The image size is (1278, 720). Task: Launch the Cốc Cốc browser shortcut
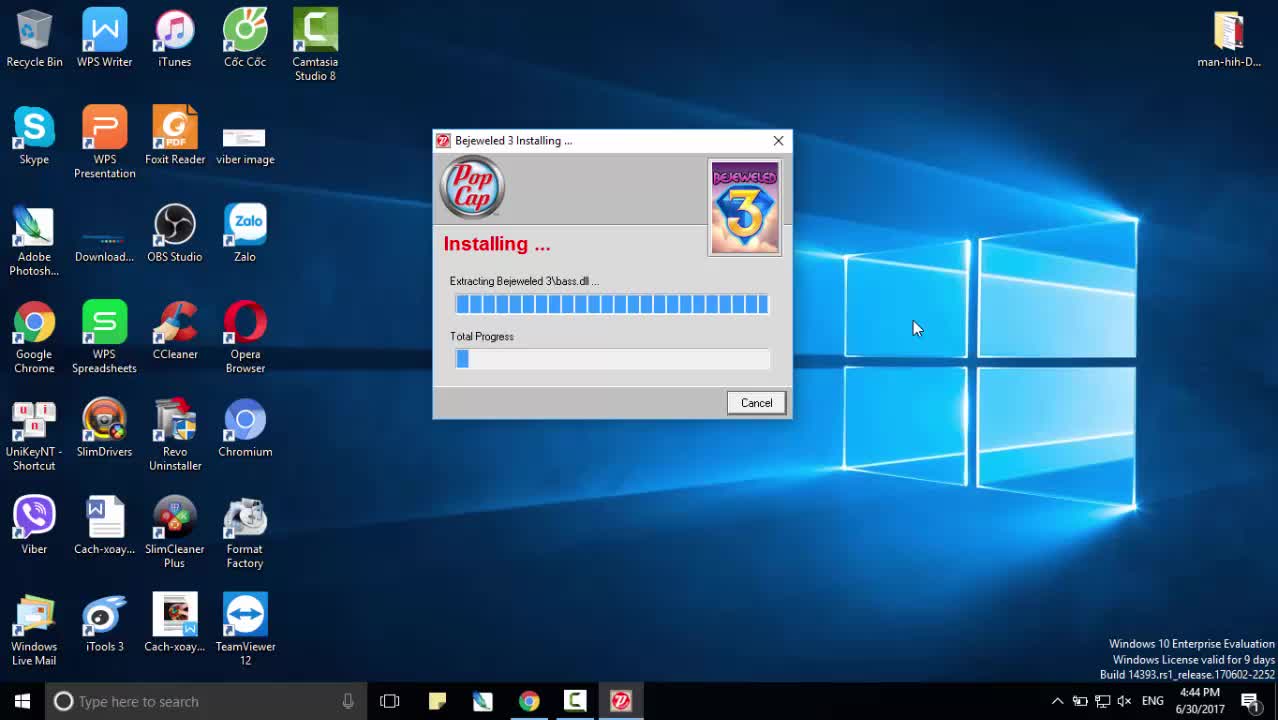245,39
